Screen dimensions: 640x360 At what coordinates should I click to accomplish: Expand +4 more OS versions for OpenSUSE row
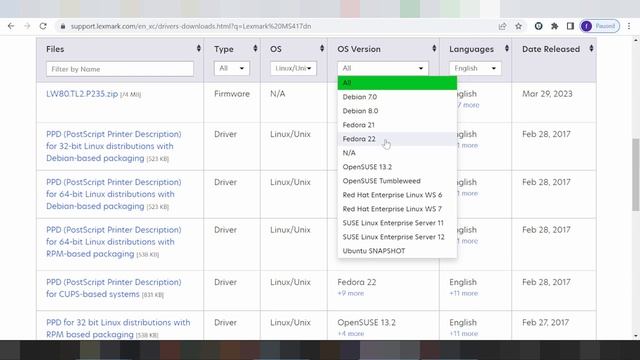coord(351,333)
